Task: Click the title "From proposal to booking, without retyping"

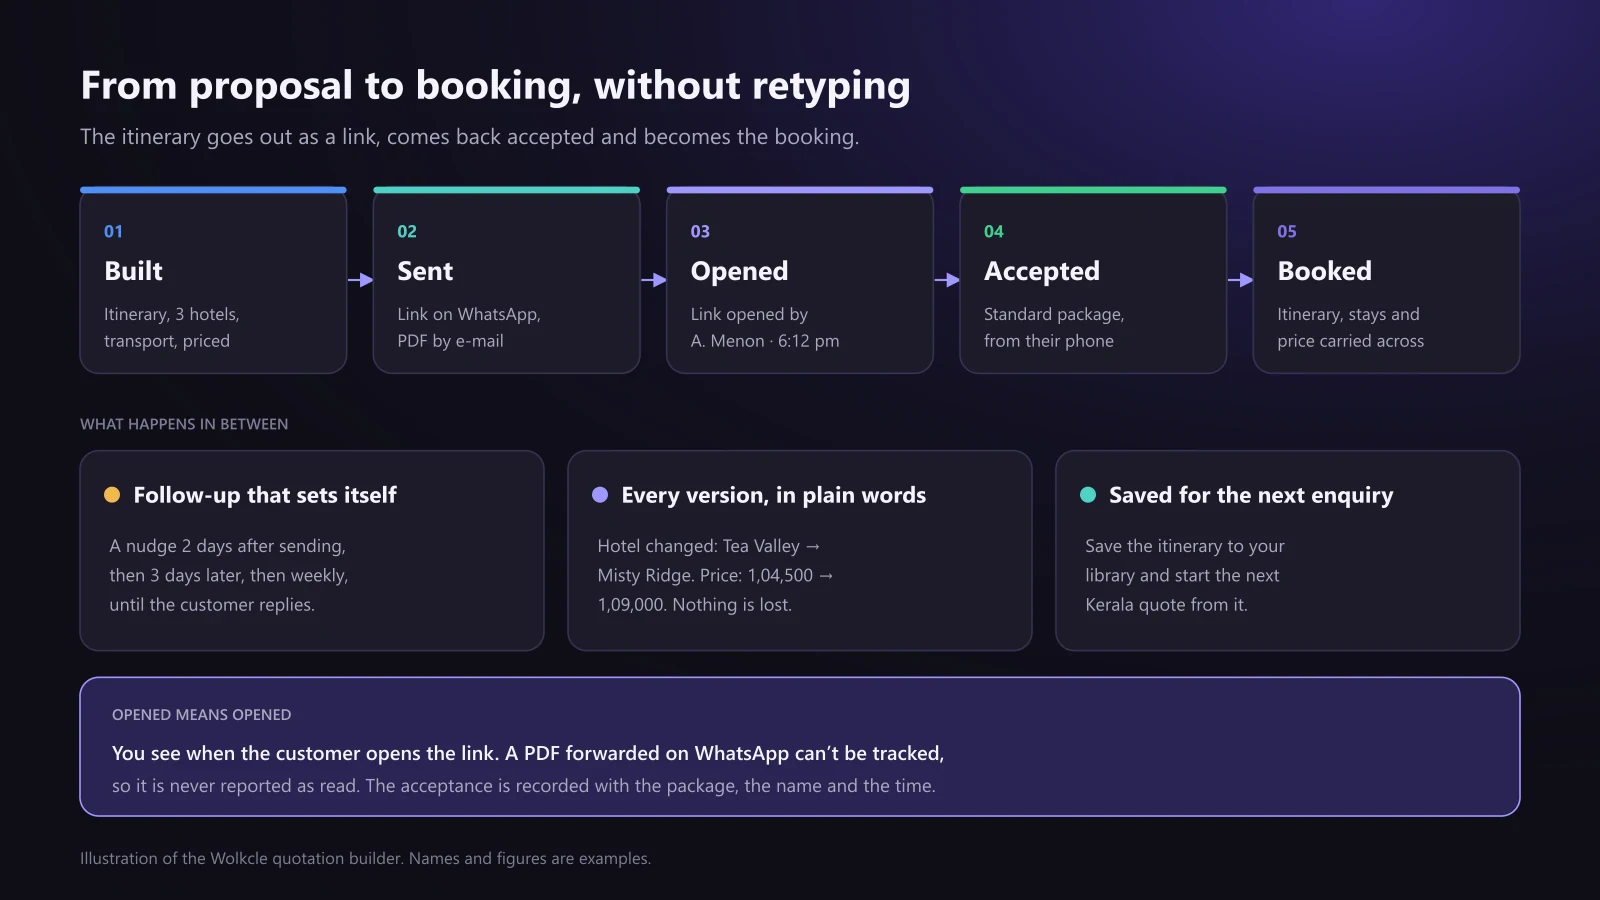Action: click(x=495, y=86)
